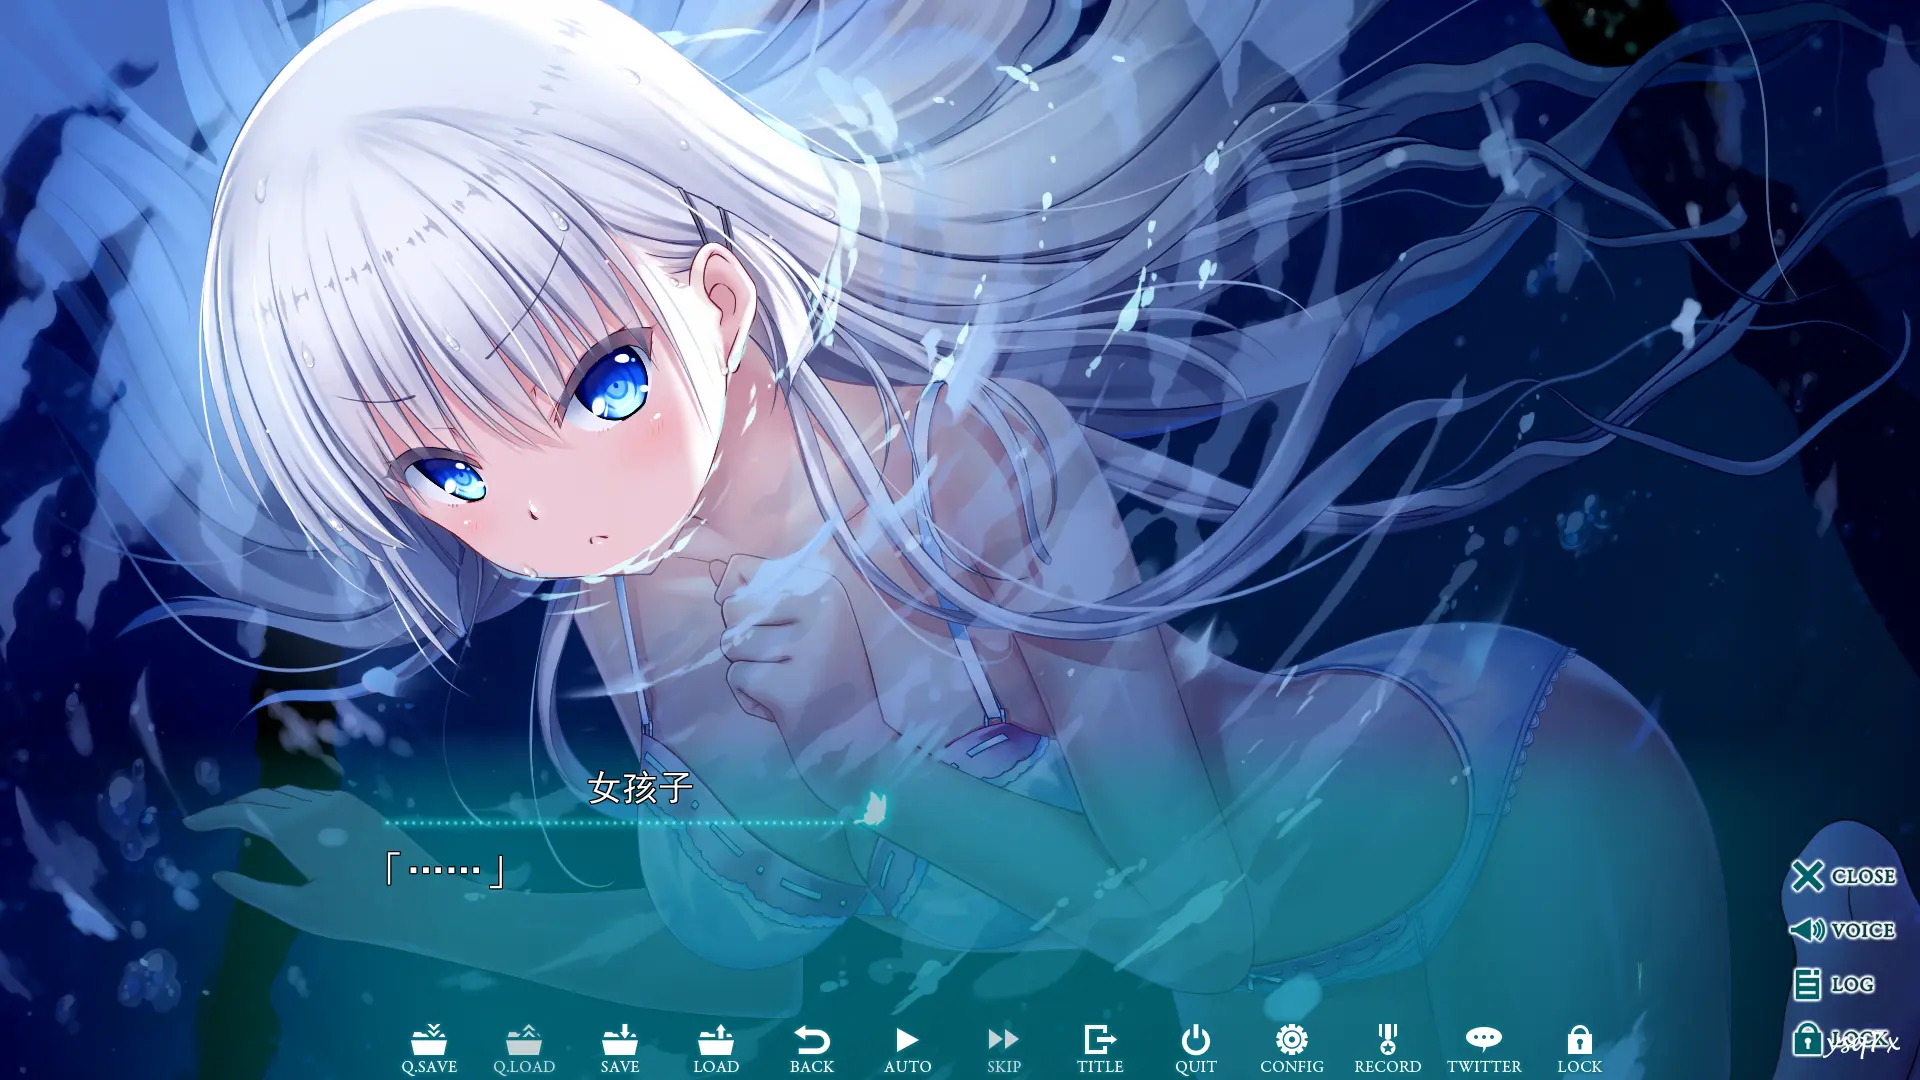Image resolution: width=1920 pixels, height=1080 pixels.
Task: Open the RECORD medal icon
Action: click(x=1387, y=1049)
